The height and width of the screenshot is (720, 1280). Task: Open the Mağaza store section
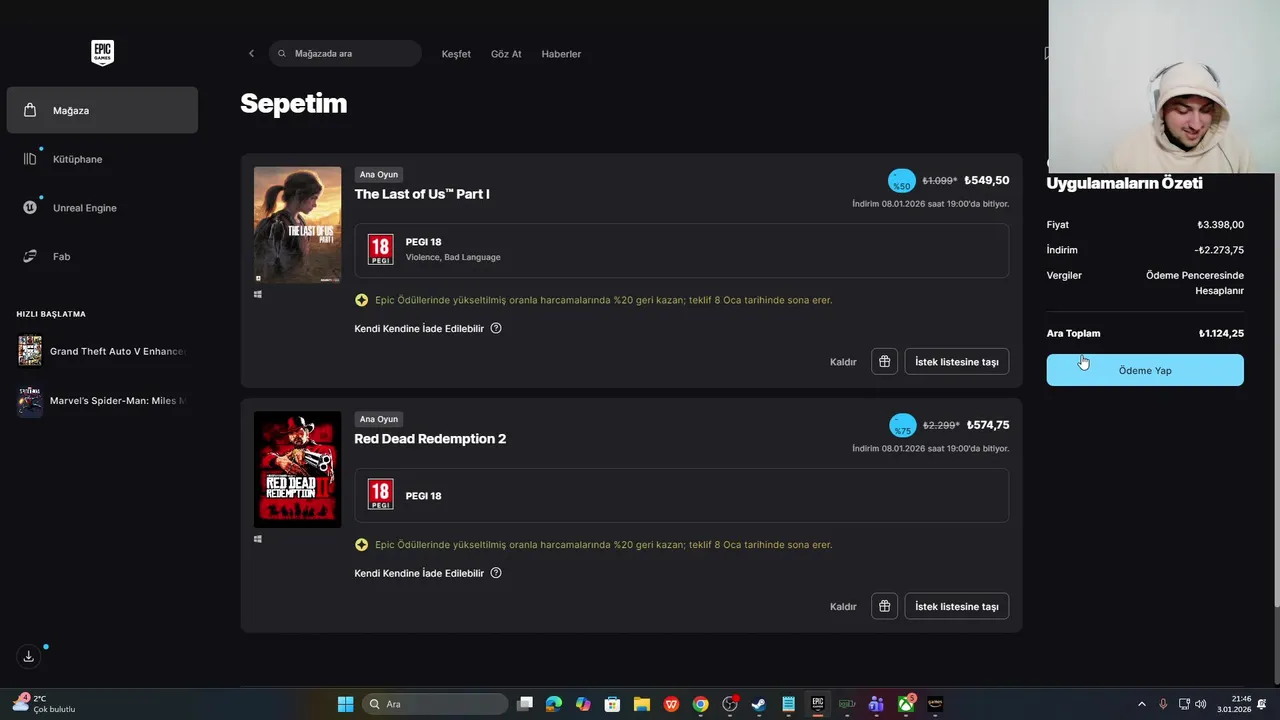102,110
